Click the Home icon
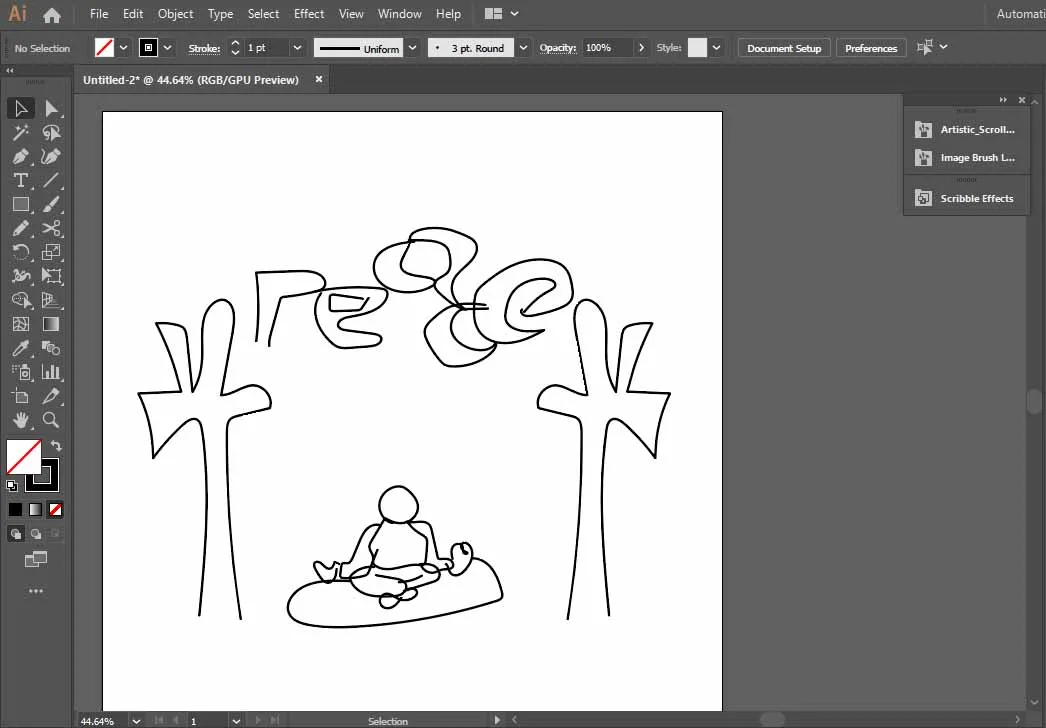Viewport: 1046px width, 728px height. 52,15
